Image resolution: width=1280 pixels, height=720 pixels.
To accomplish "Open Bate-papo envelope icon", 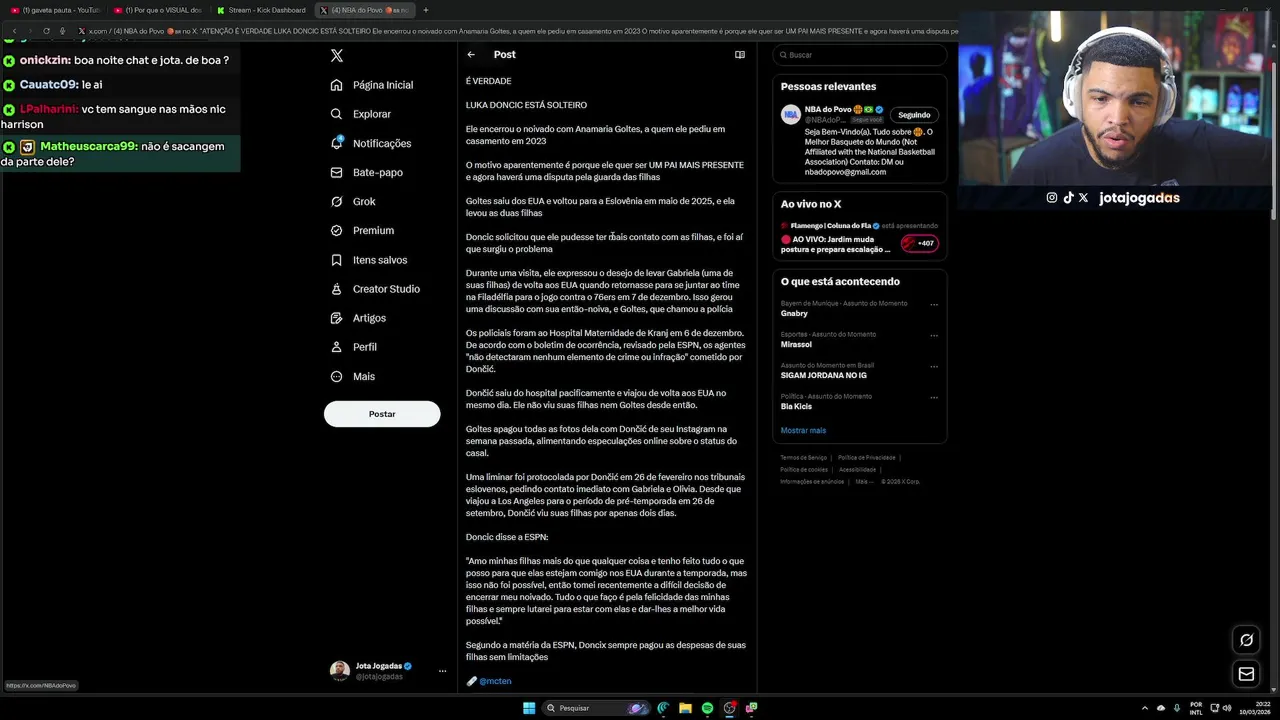I will coord(337,172).
